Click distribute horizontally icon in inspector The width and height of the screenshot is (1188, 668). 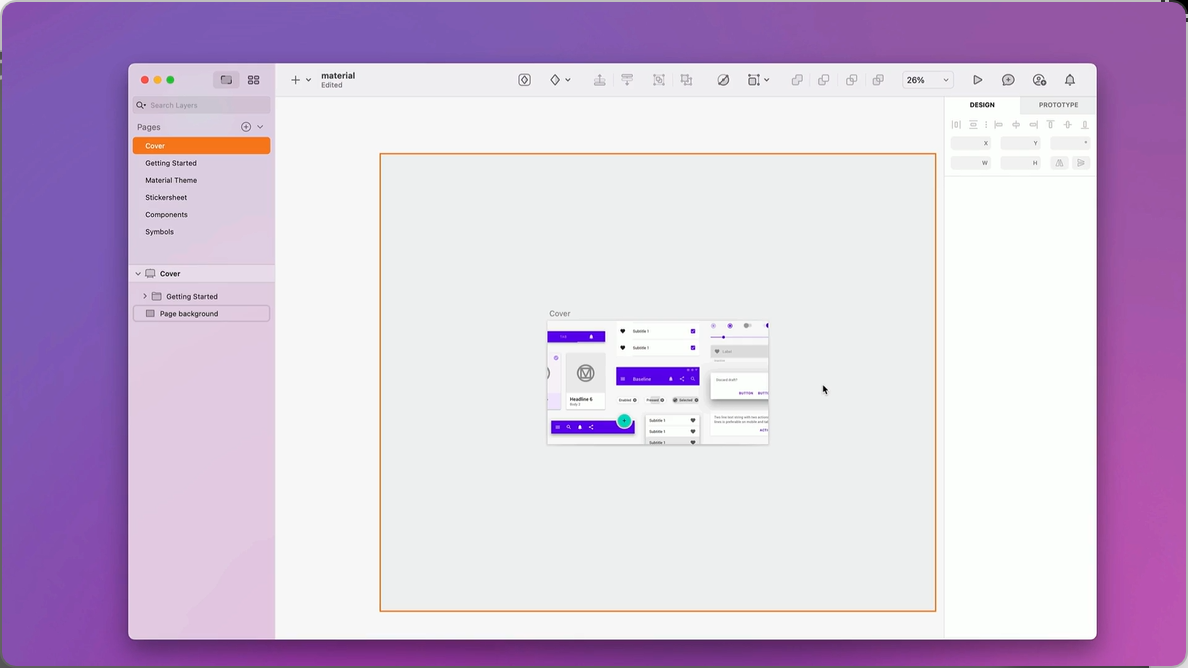click(x=956, y=124)
